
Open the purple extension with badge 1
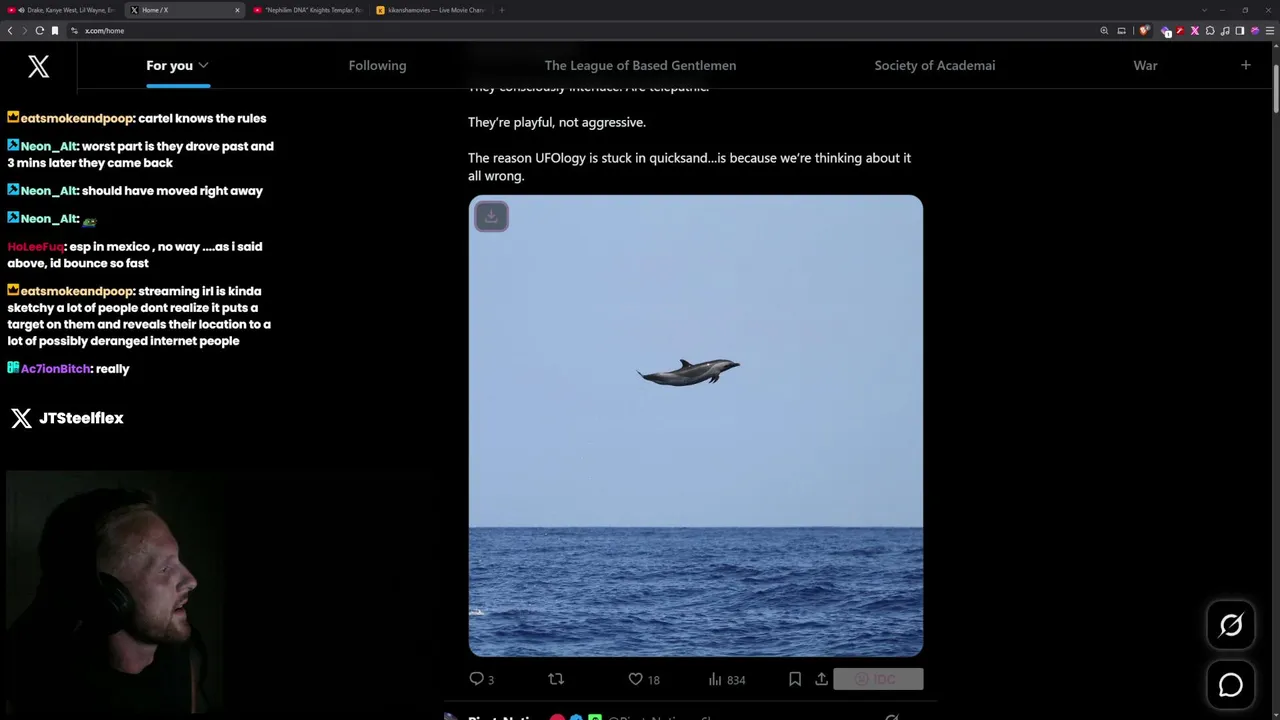coord(1166,31)
